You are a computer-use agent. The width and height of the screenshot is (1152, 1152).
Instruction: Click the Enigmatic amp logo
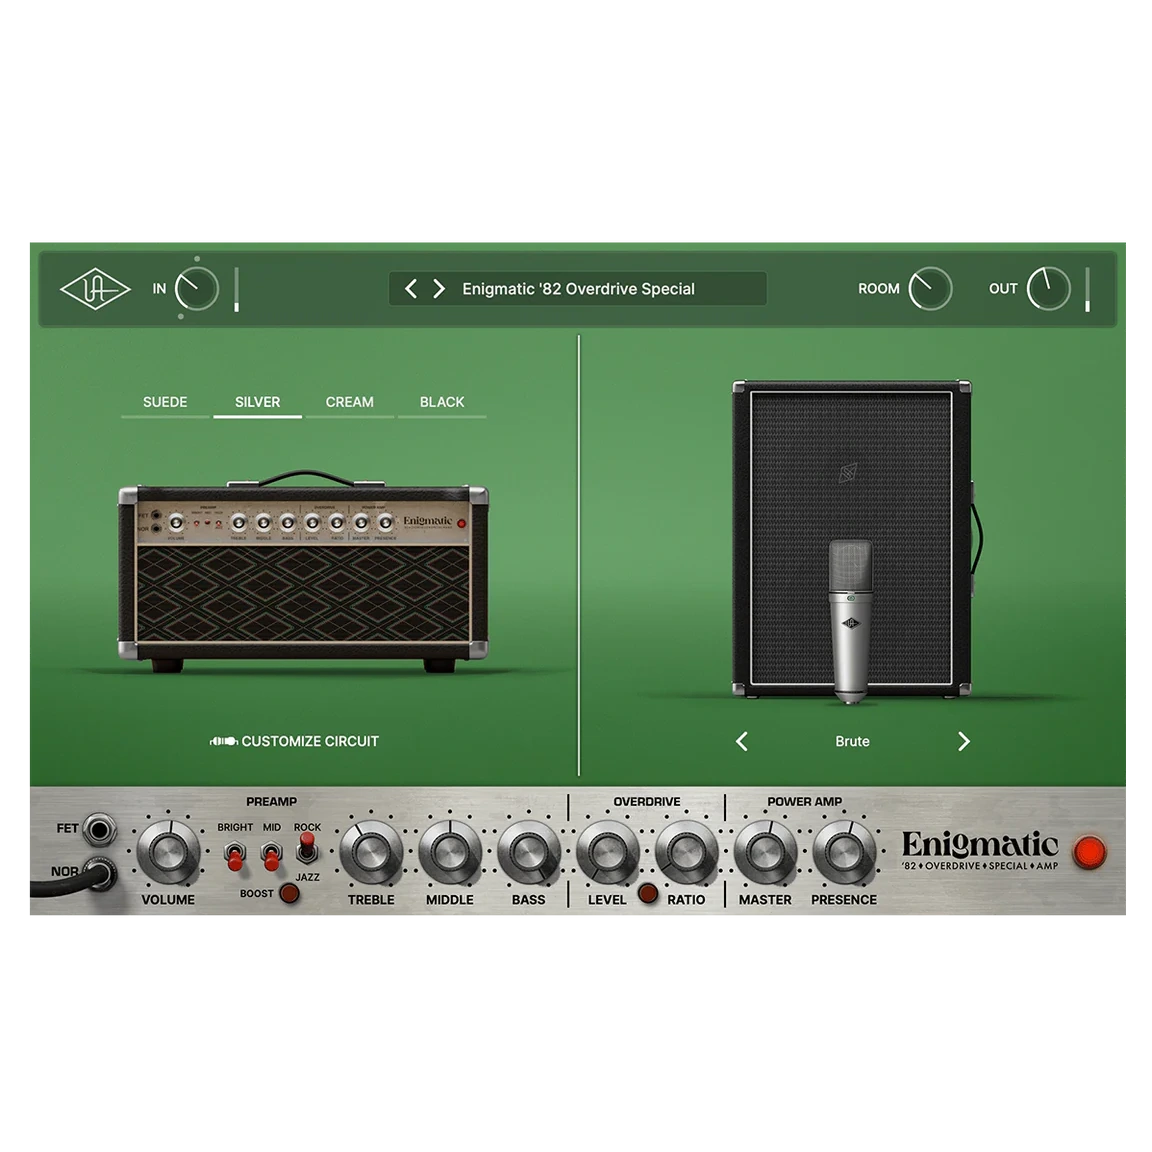[x=980, y=849]
